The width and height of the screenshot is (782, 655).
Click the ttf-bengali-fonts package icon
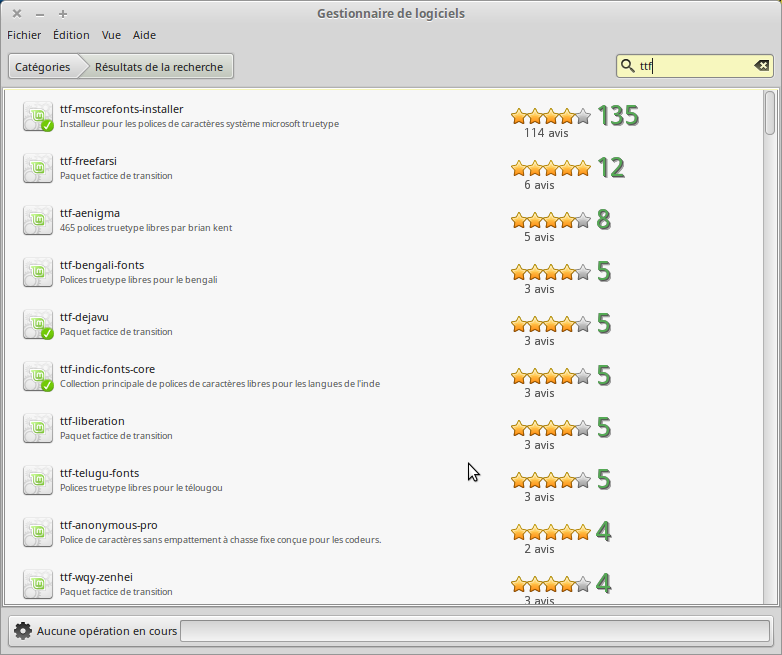[x=38, y=272]
